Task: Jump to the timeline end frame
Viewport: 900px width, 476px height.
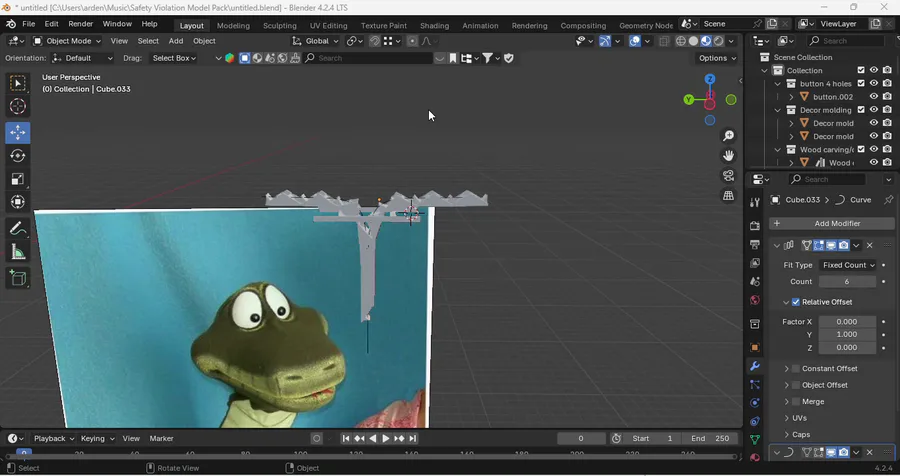Action: click(x=413, y=438)
